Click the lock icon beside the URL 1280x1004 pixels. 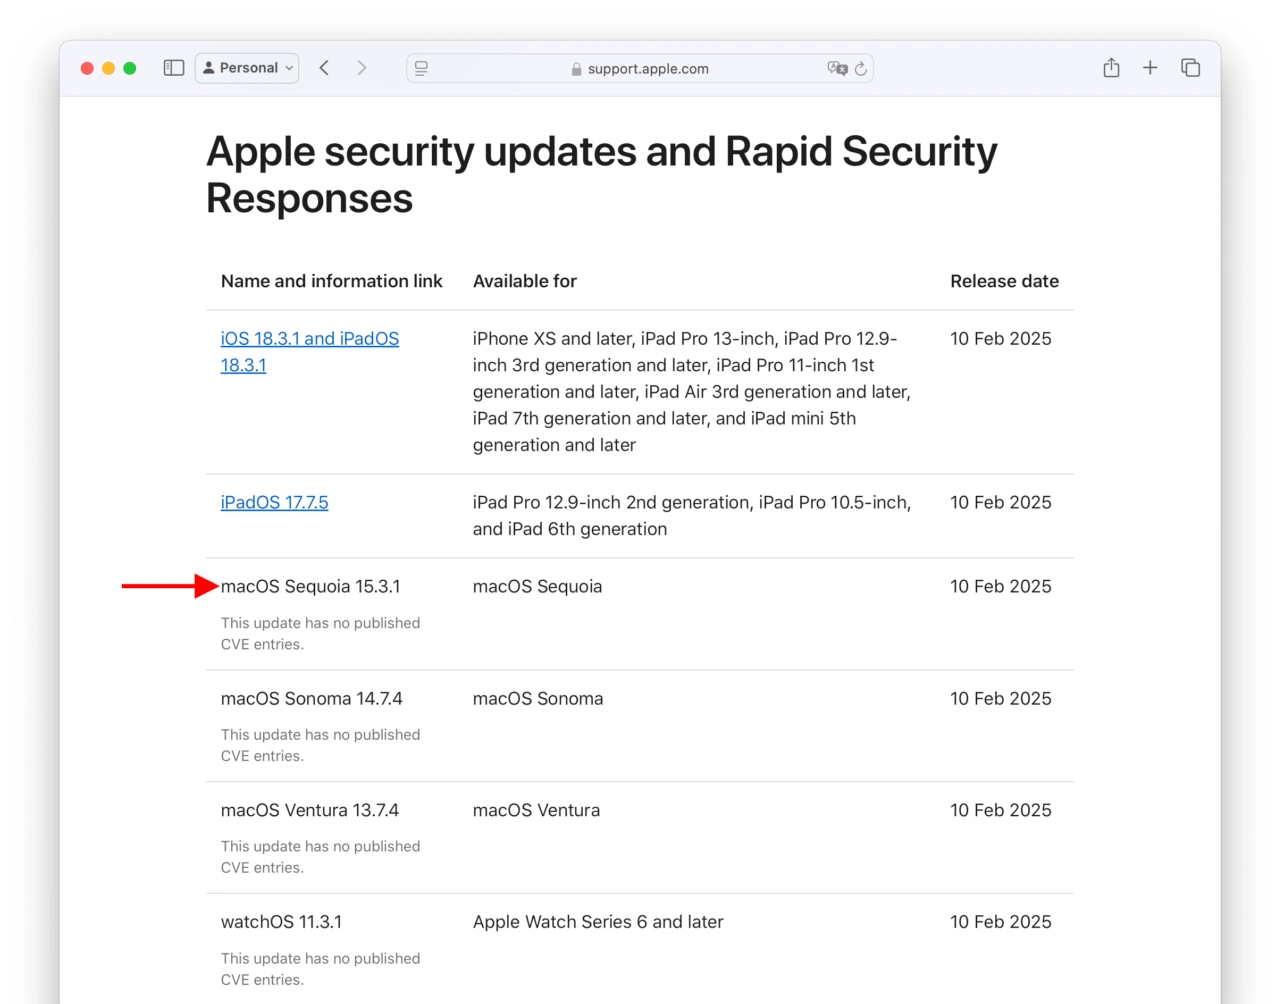pos(576,69)
